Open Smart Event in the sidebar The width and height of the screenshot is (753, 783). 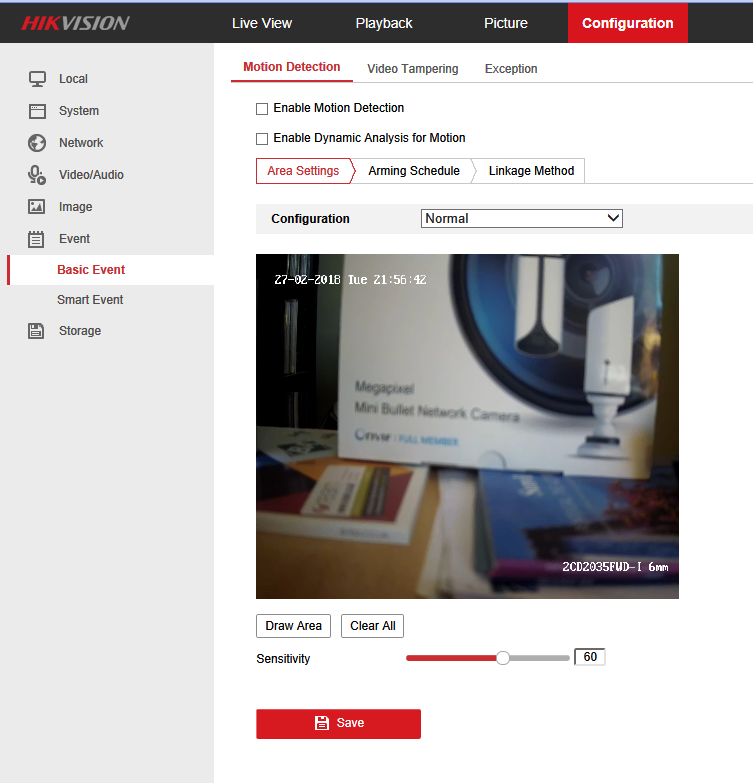[x=90, y=300]
